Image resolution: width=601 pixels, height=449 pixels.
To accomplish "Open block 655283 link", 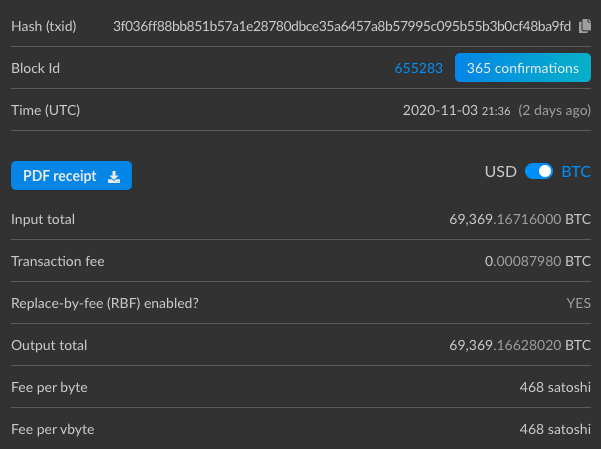I will pos(418,68).
